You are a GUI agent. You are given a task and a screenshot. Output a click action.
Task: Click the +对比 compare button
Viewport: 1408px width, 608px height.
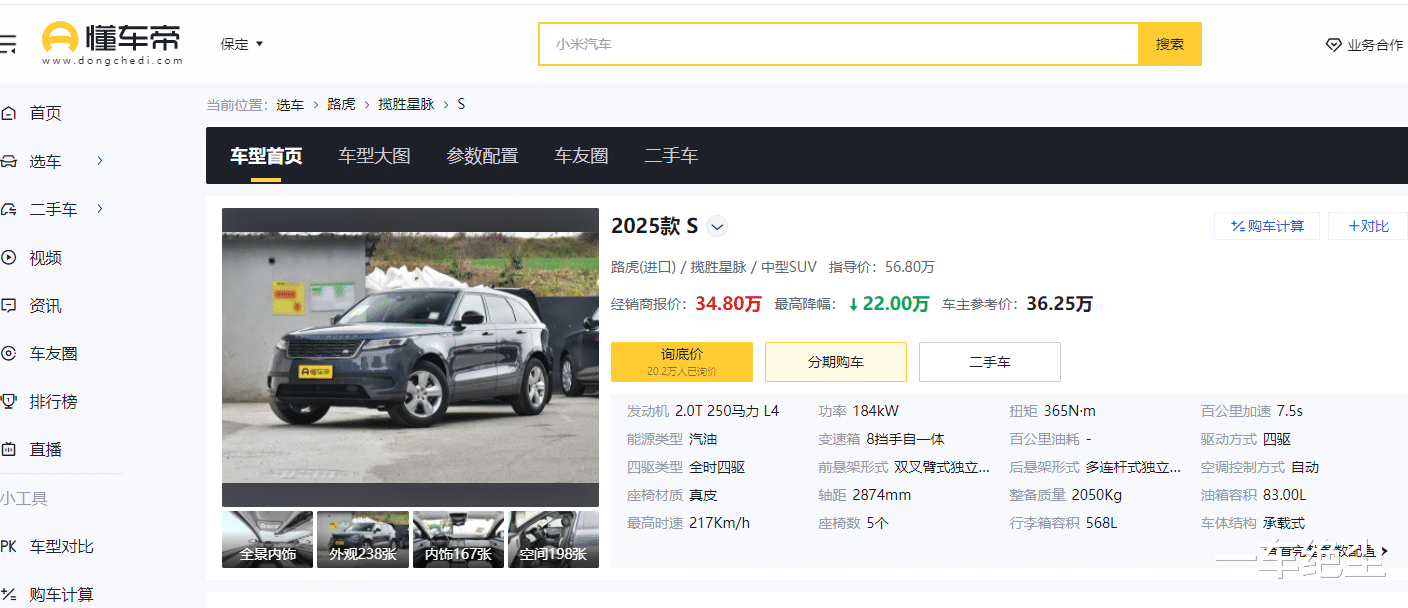click(x=1368, y=226)
